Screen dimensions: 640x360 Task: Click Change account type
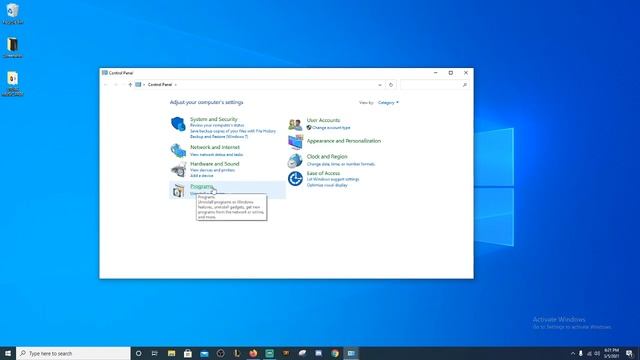[x=331, y=128]
